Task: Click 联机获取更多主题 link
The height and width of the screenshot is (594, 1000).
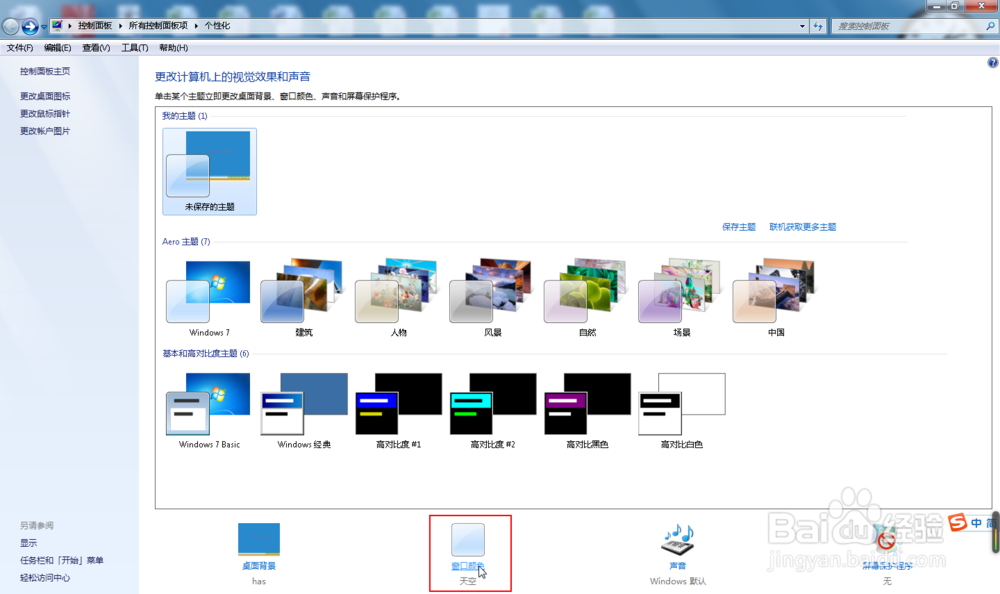Action: (802, 227)
